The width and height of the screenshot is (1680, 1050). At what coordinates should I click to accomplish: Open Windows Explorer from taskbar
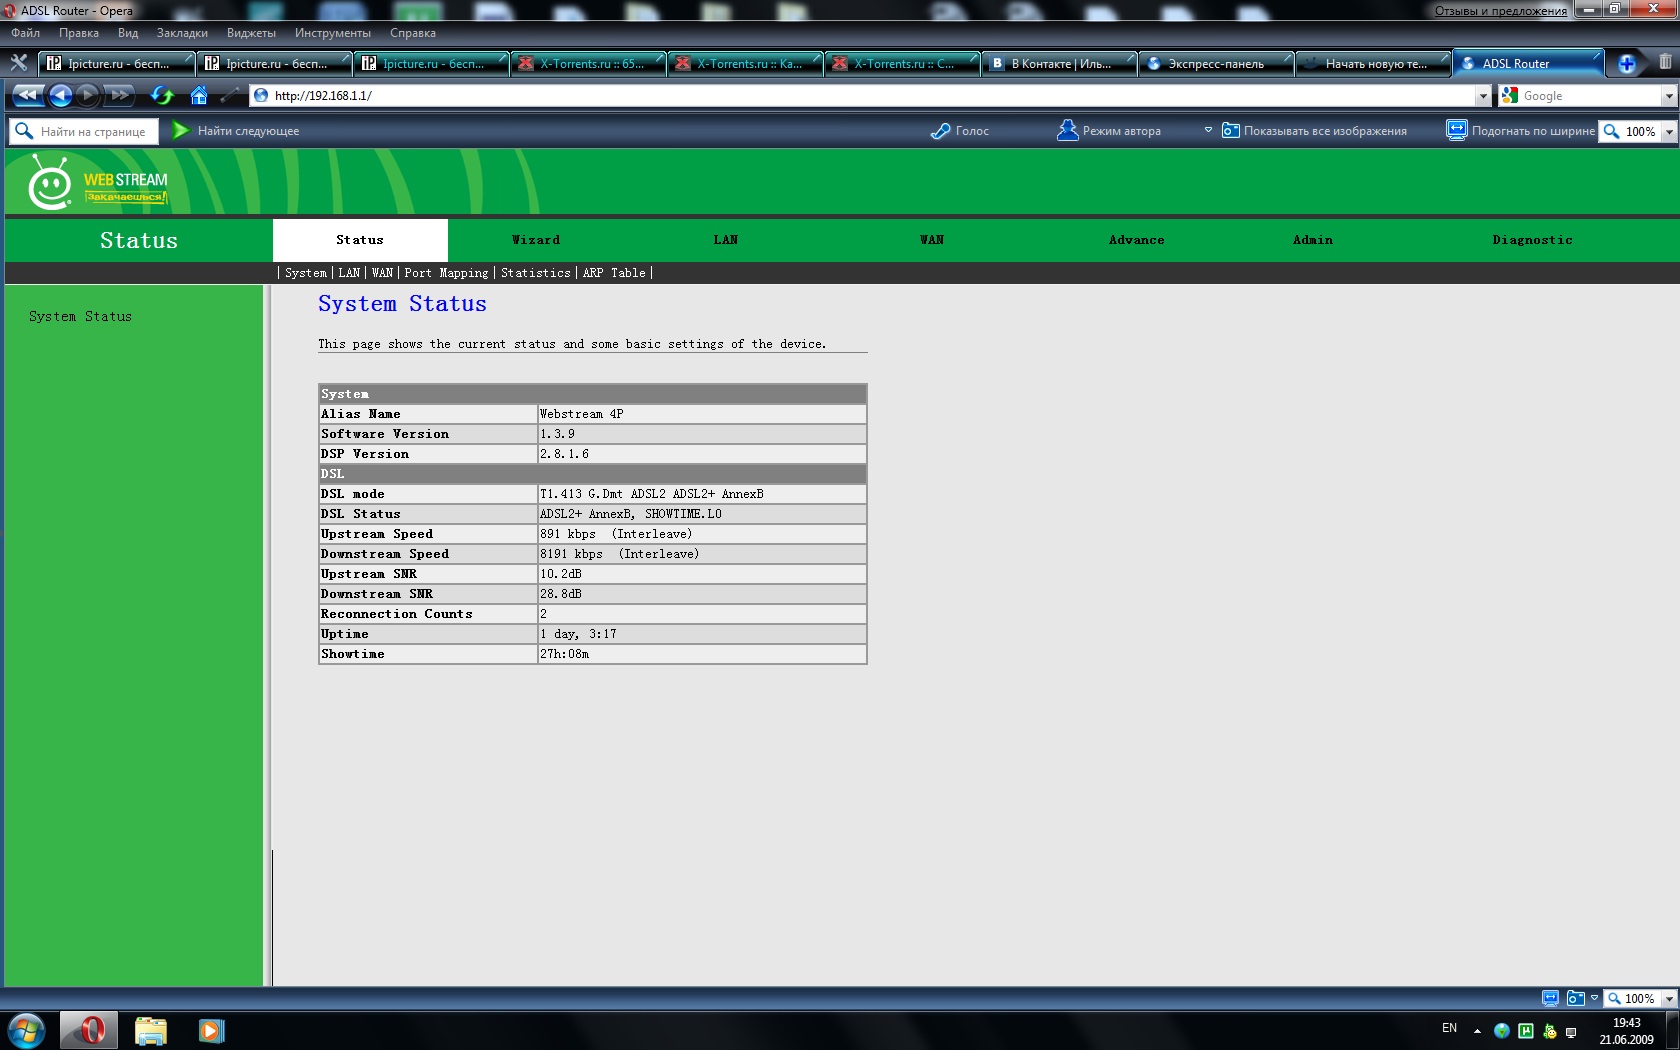coord(150,1030)
